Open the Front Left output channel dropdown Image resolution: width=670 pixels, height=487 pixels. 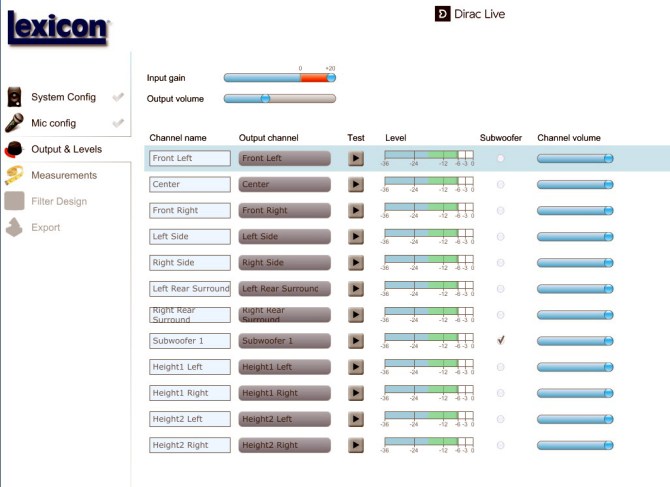pyautogui.click(x=284, y=158)
